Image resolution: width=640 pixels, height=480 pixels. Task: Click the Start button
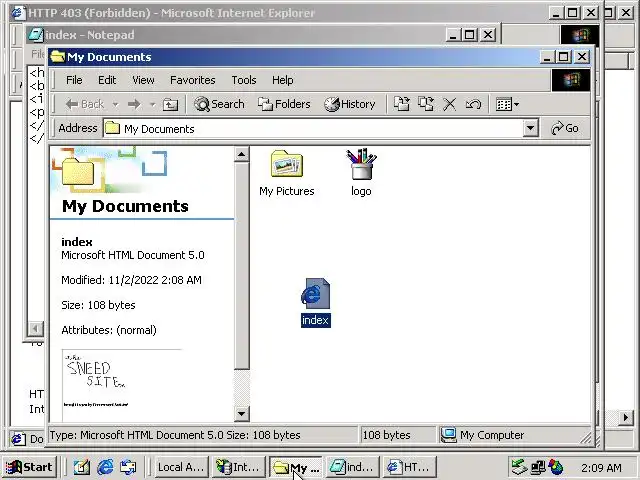(x=29, y=467)
